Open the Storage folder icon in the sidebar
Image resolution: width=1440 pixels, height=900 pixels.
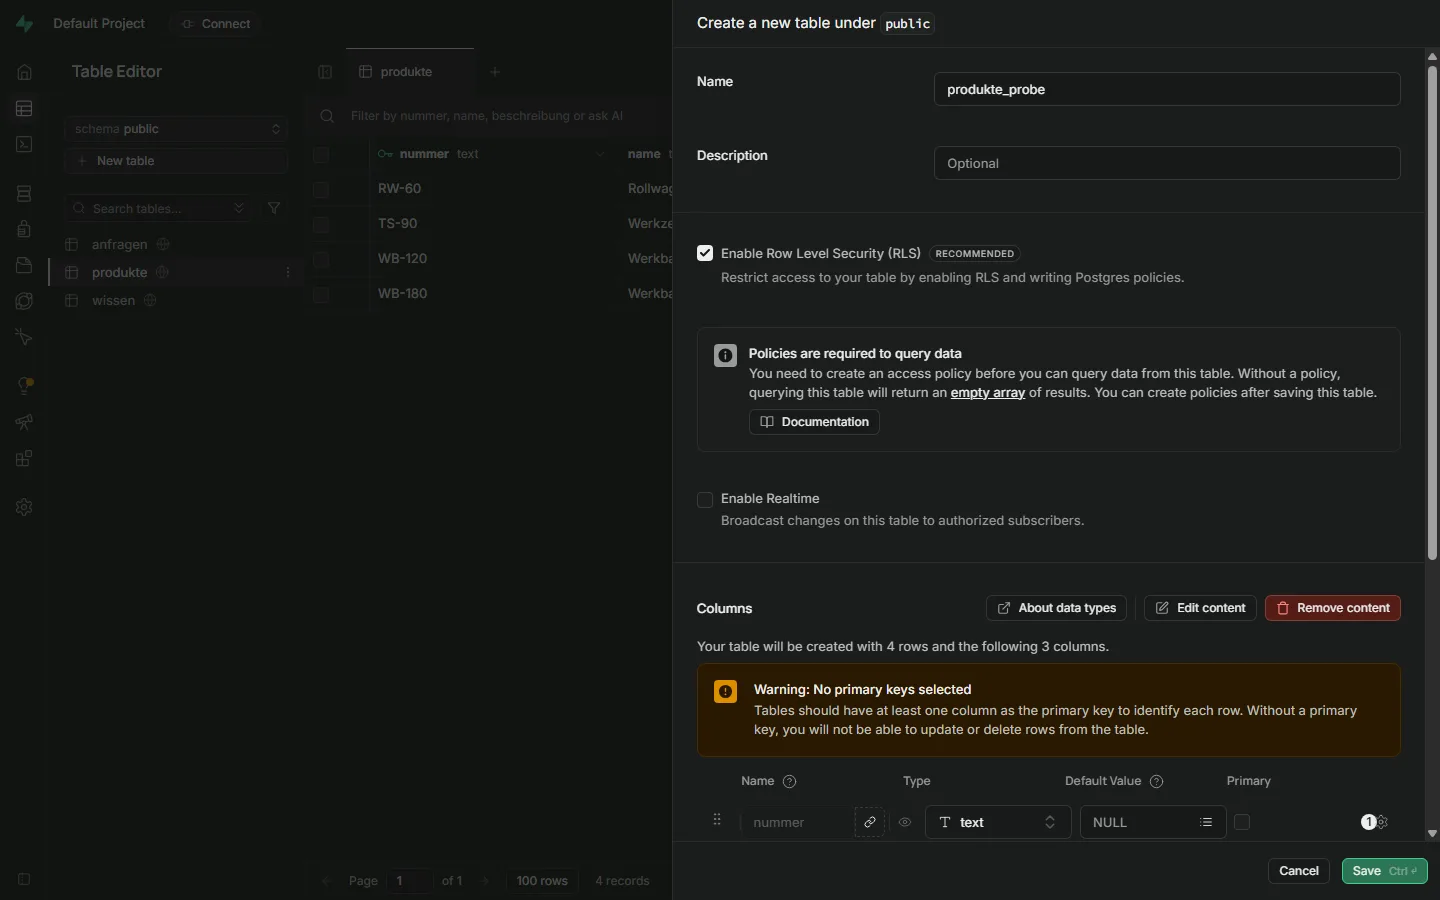click(x=24, y=265)
